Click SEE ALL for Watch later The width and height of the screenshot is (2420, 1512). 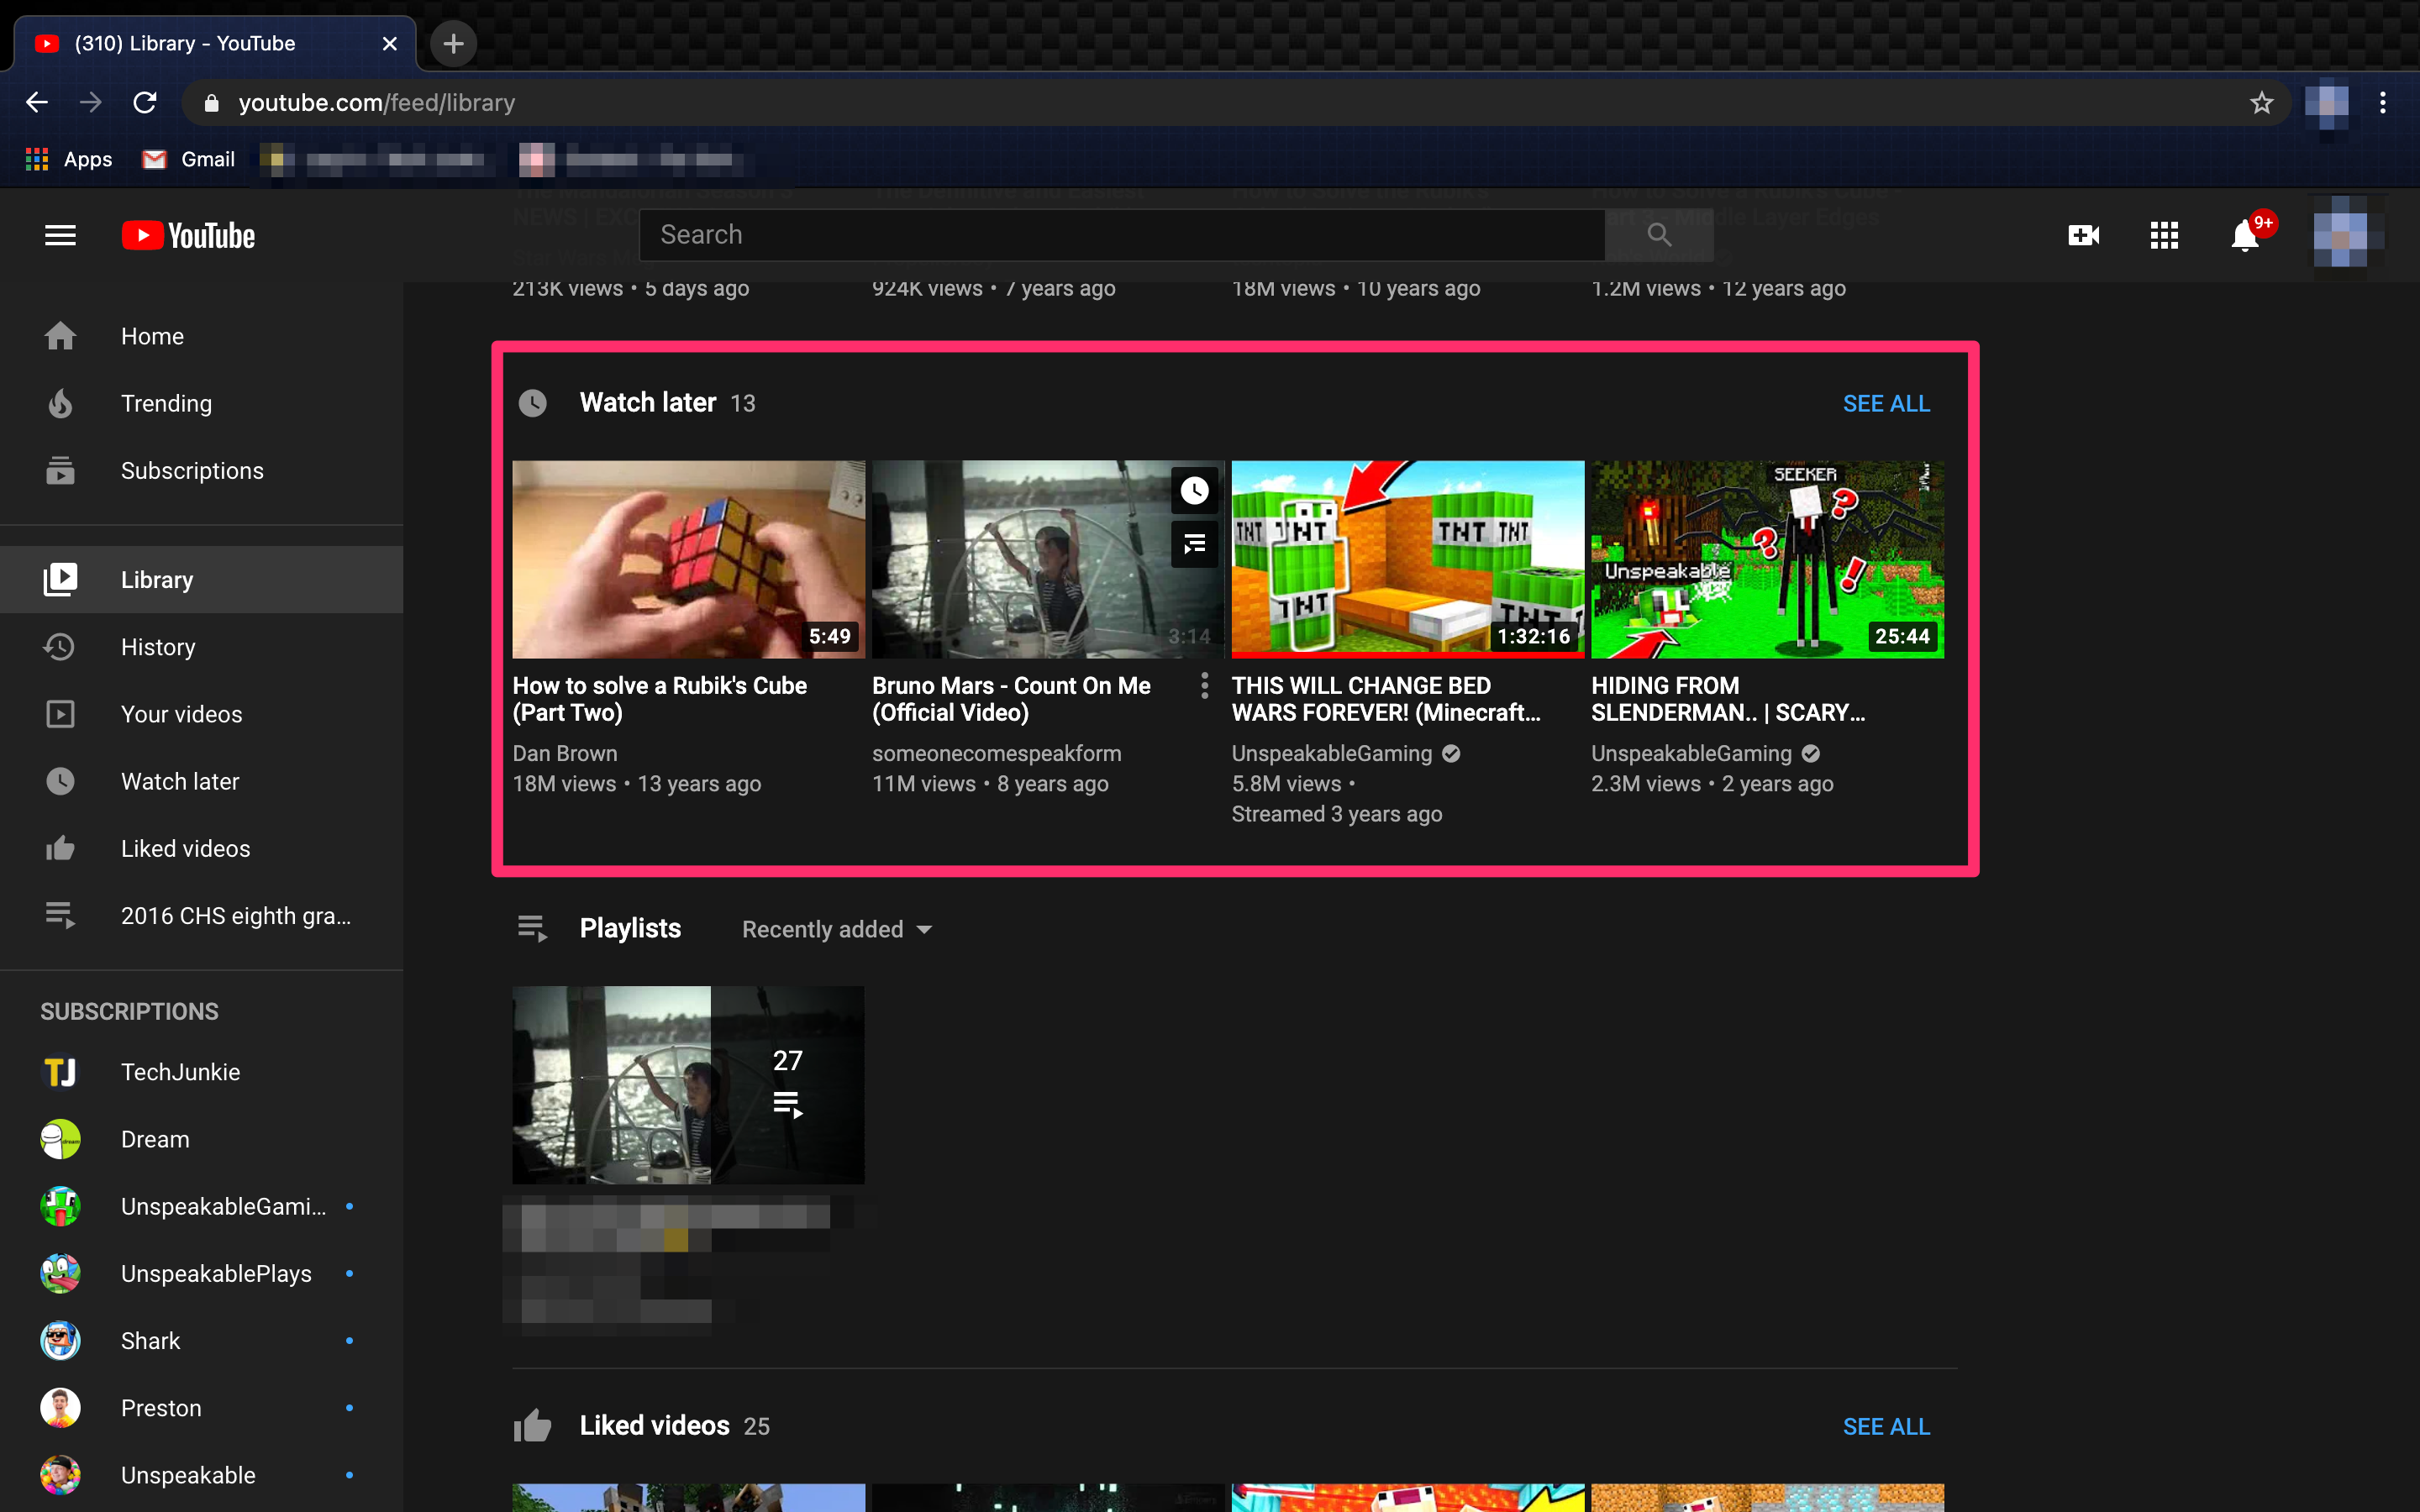(1886, 403)
